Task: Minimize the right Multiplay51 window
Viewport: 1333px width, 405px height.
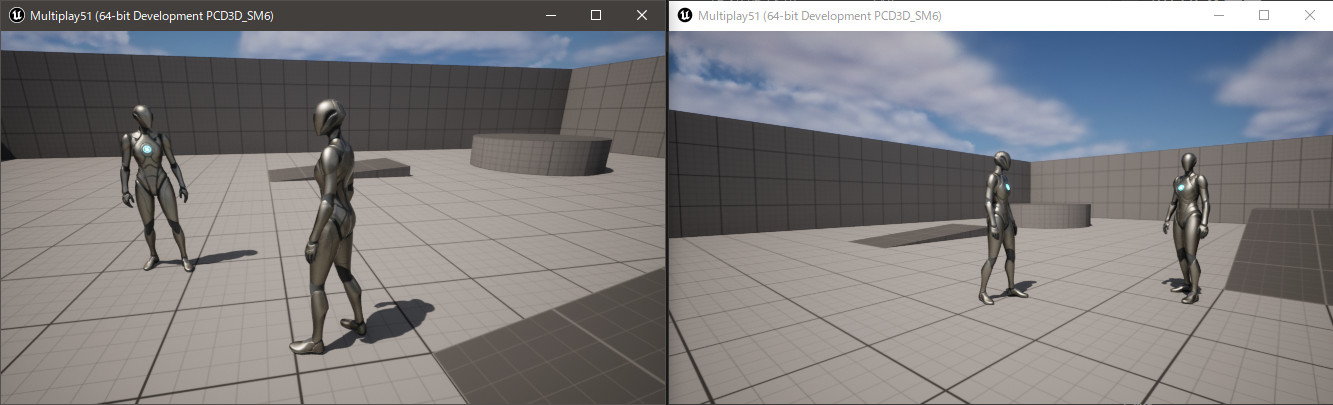Action: [x=1218, y=15]
